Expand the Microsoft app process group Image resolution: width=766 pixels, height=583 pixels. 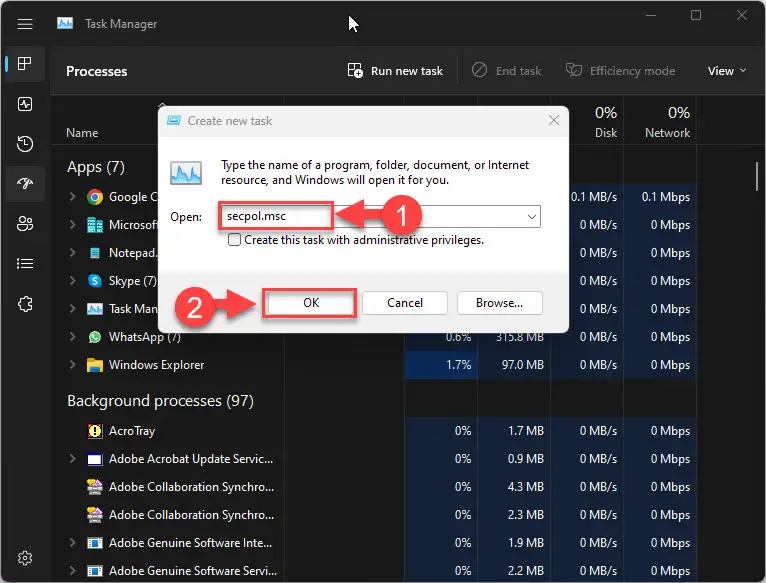(72, 224)
